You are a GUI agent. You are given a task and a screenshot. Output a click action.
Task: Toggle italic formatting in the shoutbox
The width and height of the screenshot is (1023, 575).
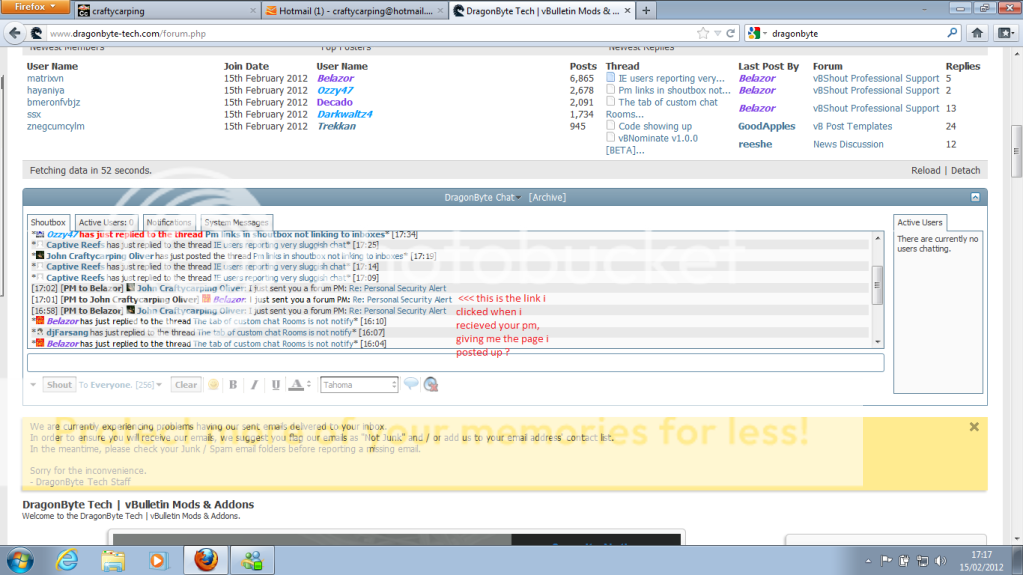tap(254, 384)
